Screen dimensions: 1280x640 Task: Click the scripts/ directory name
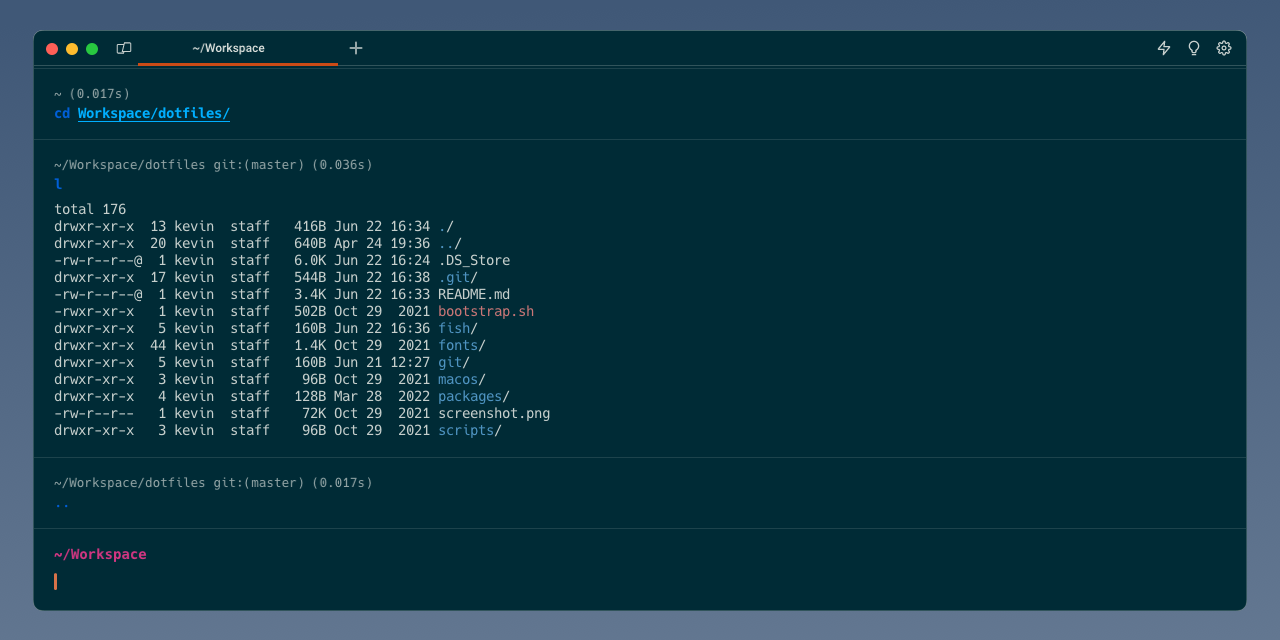(x=468, y=430)
